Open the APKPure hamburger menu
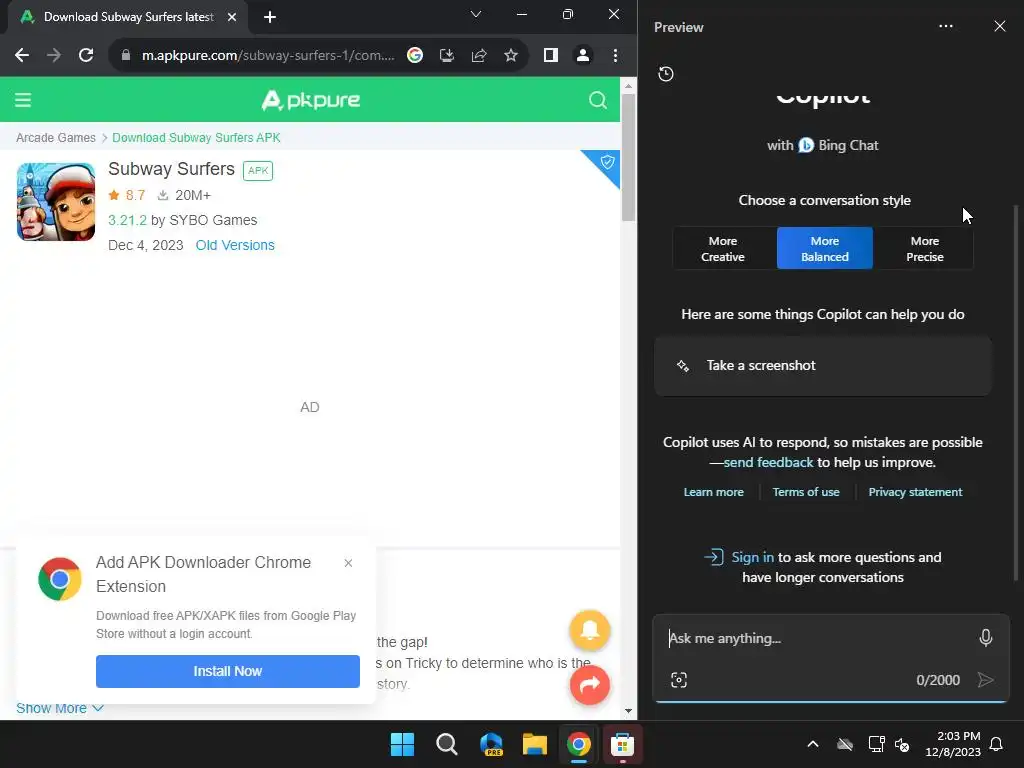 [23, 100]
